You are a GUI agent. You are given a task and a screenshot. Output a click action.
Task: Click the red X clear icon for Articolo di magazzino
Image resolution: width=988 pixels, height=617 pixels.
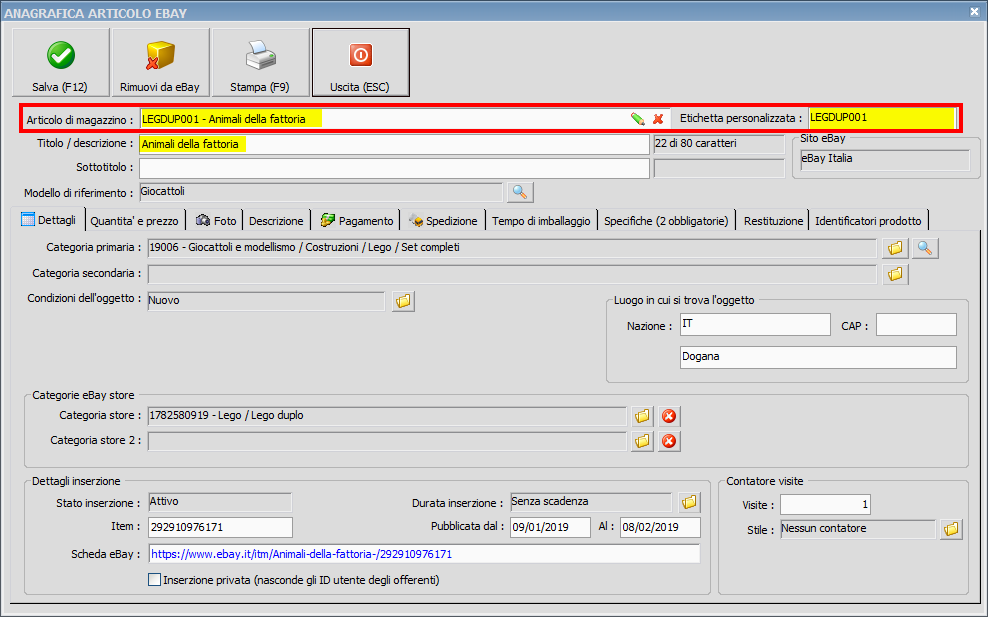(658, 118)
